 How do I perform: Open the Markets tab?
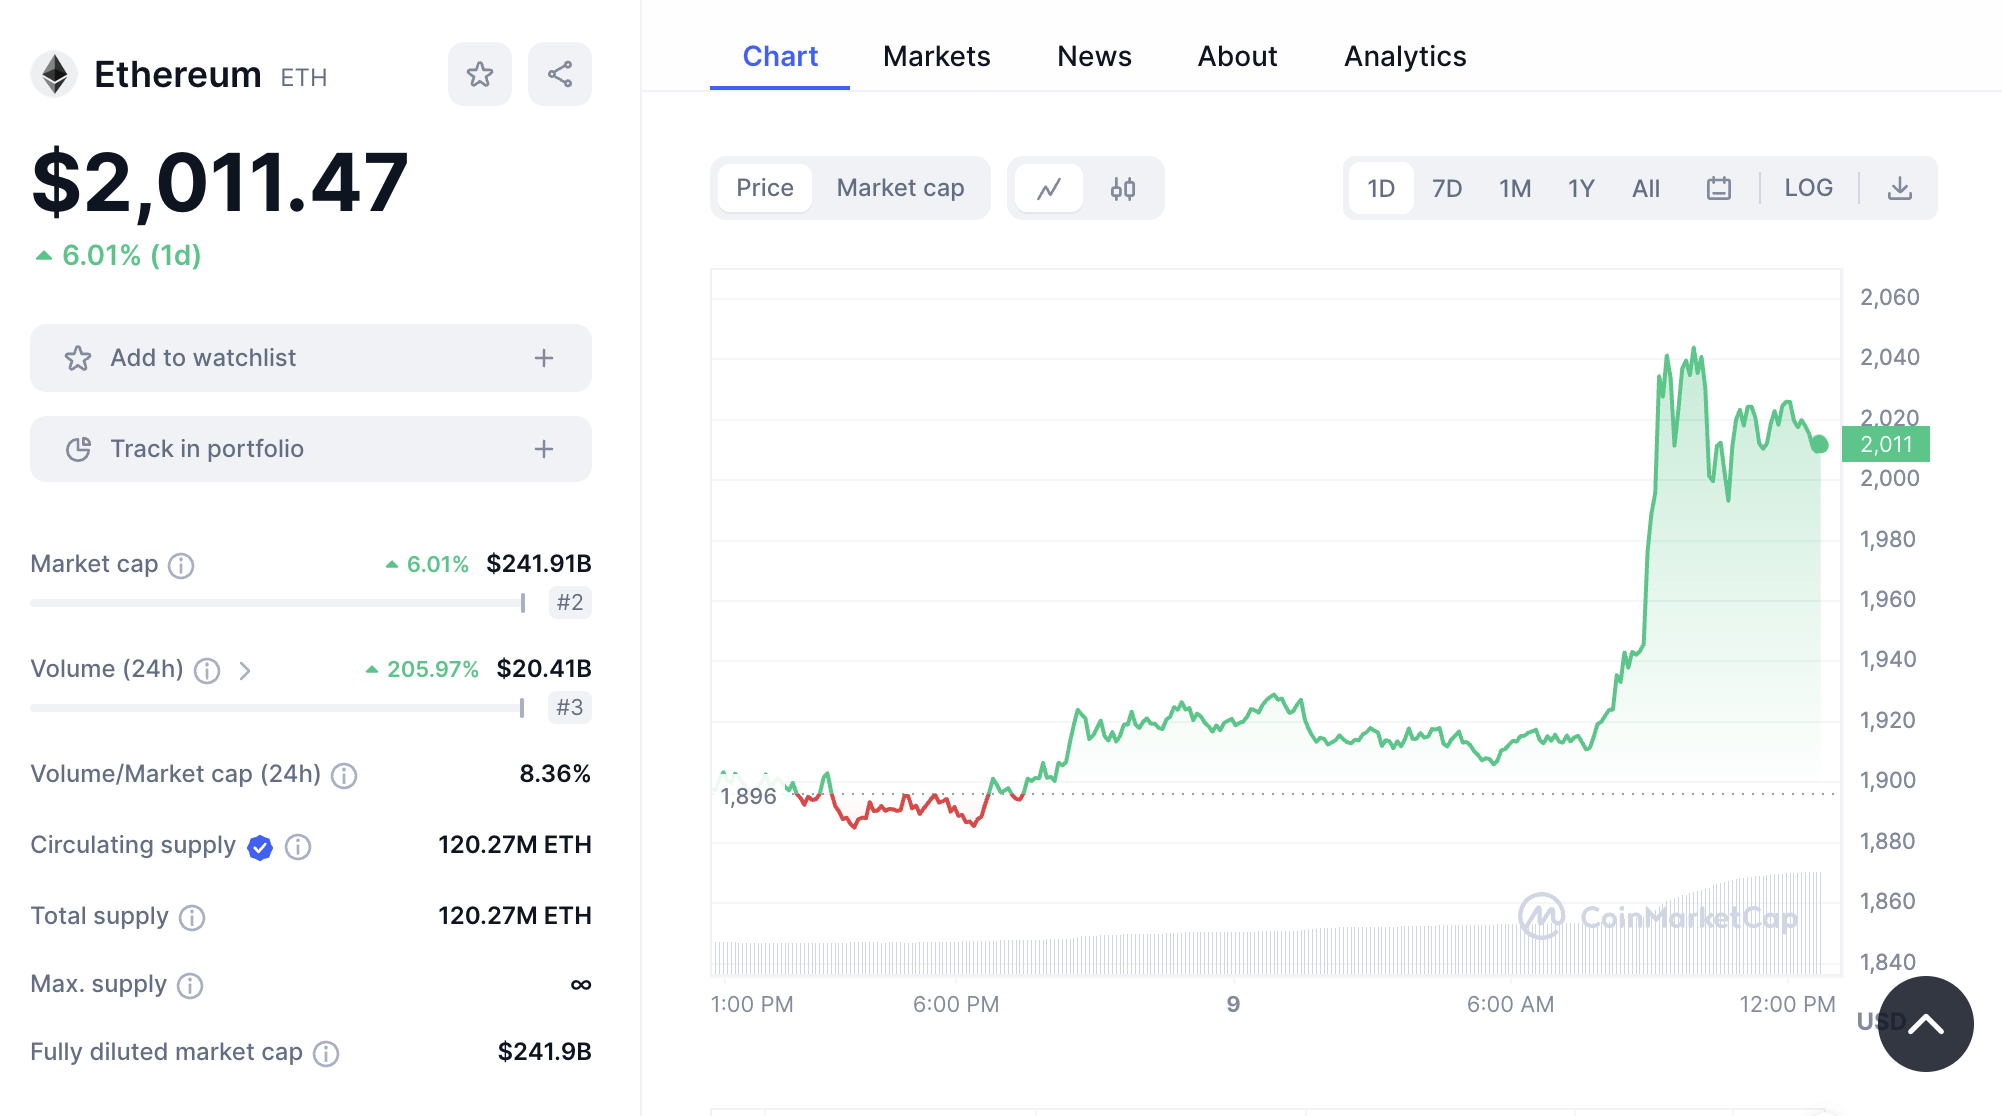(x=936, y=57)
